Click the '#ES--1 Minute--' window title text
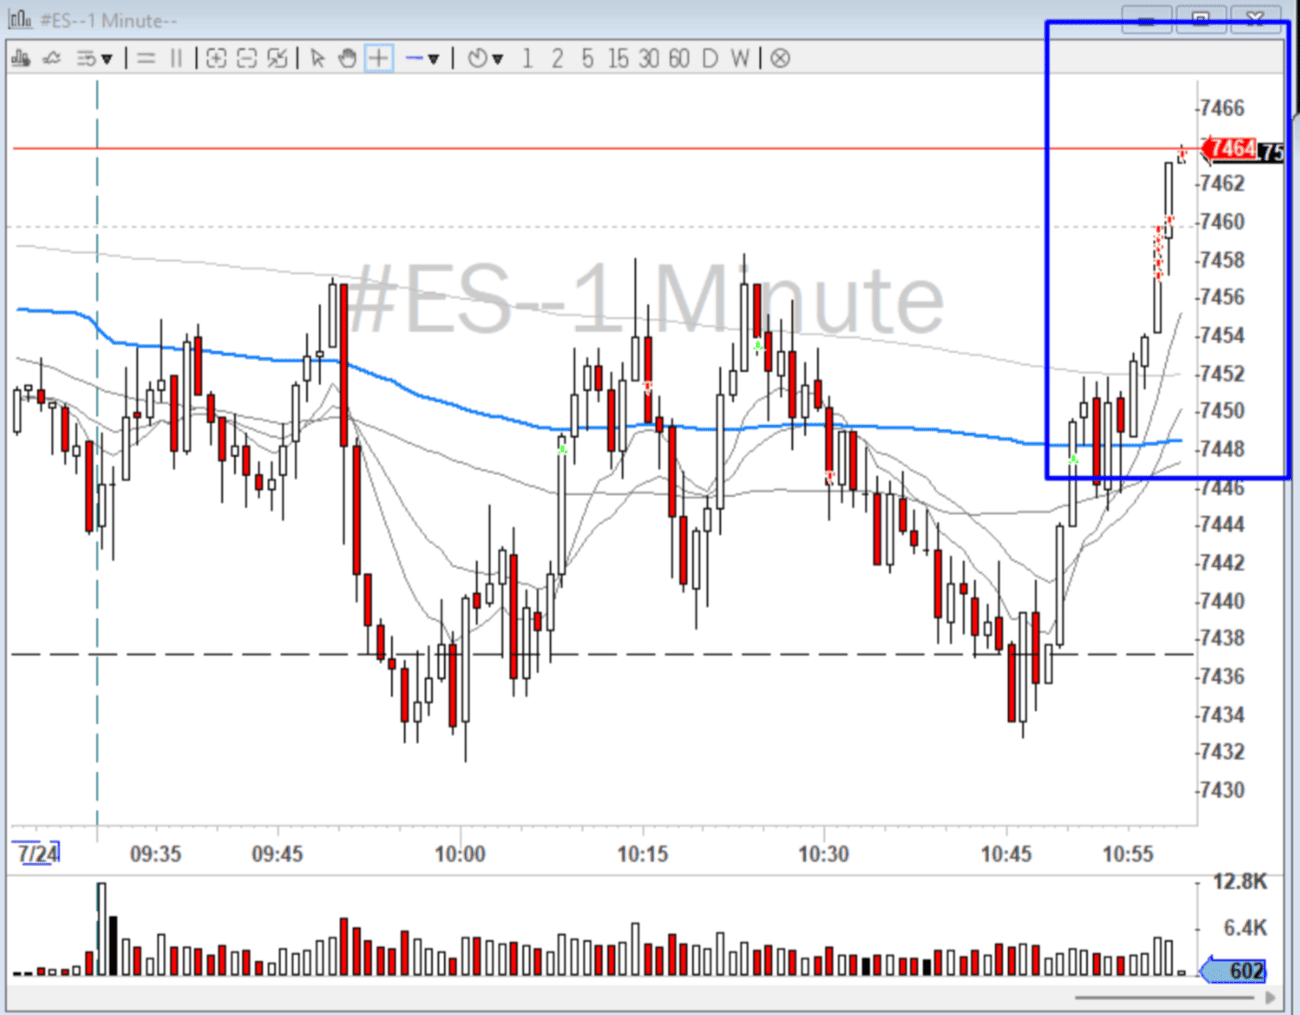The height and width of the screenshot is (1015, 1300). click(108, 20)
